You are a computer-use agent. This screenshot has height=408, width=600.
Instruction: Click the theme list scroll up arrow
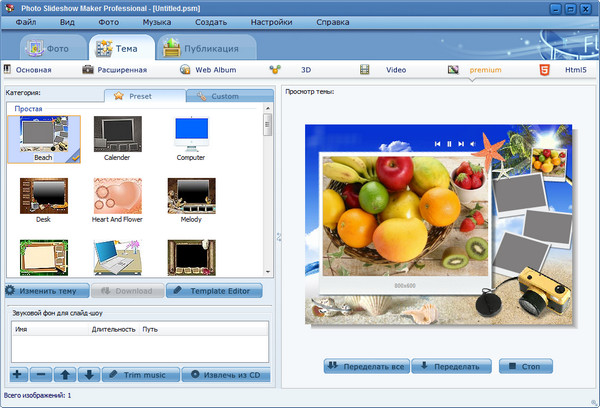(268, 108)
